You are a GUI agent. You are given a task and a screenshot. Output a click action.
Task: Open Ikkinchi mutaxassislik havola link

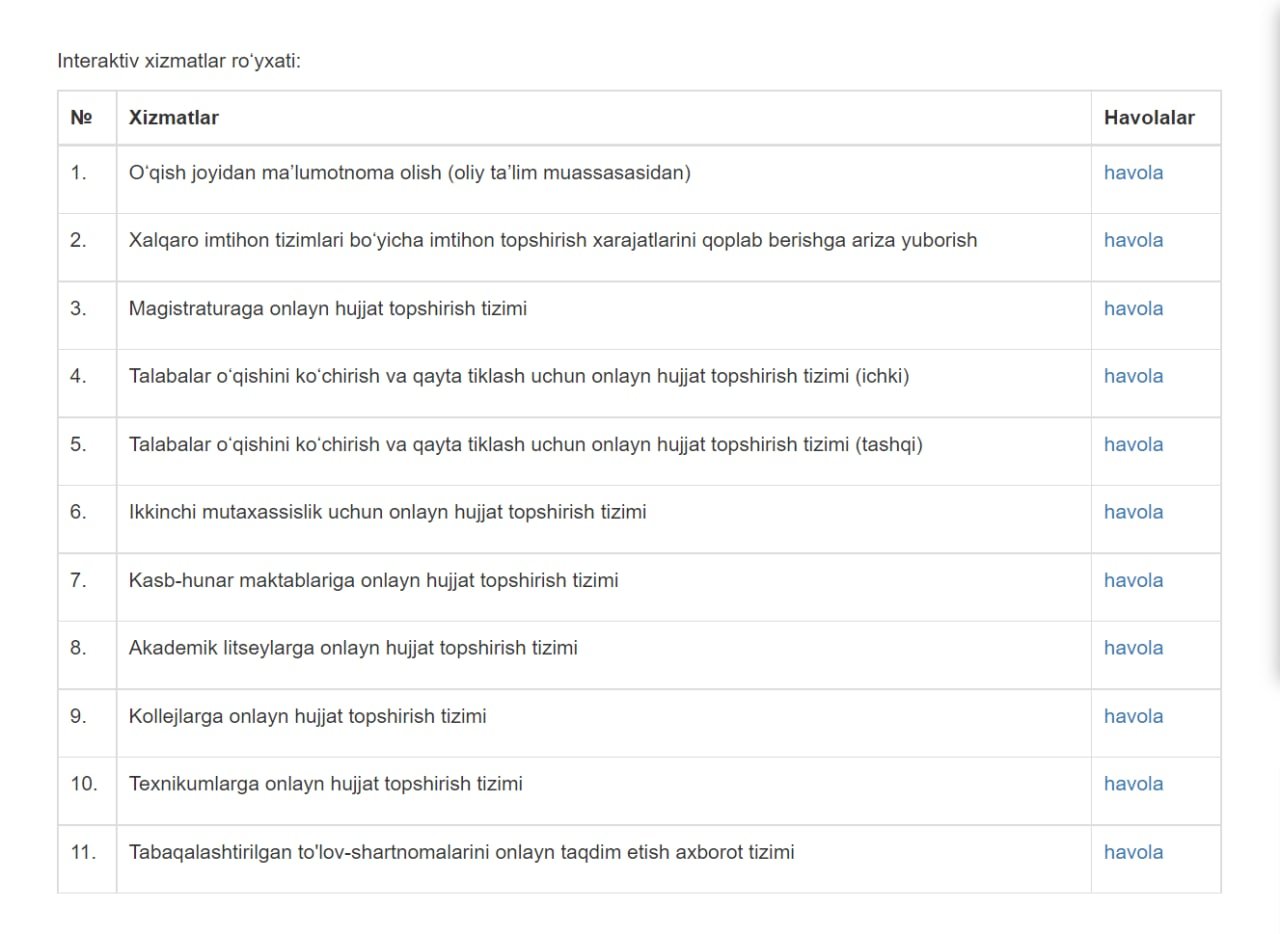pos(1133,512)
